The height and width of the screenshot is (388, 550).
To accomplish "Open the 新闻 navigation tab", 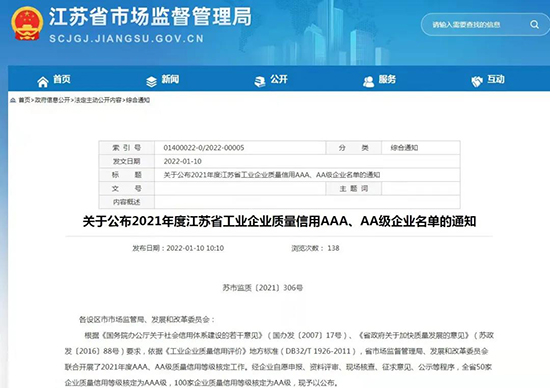I will click(x=162, y=80).
